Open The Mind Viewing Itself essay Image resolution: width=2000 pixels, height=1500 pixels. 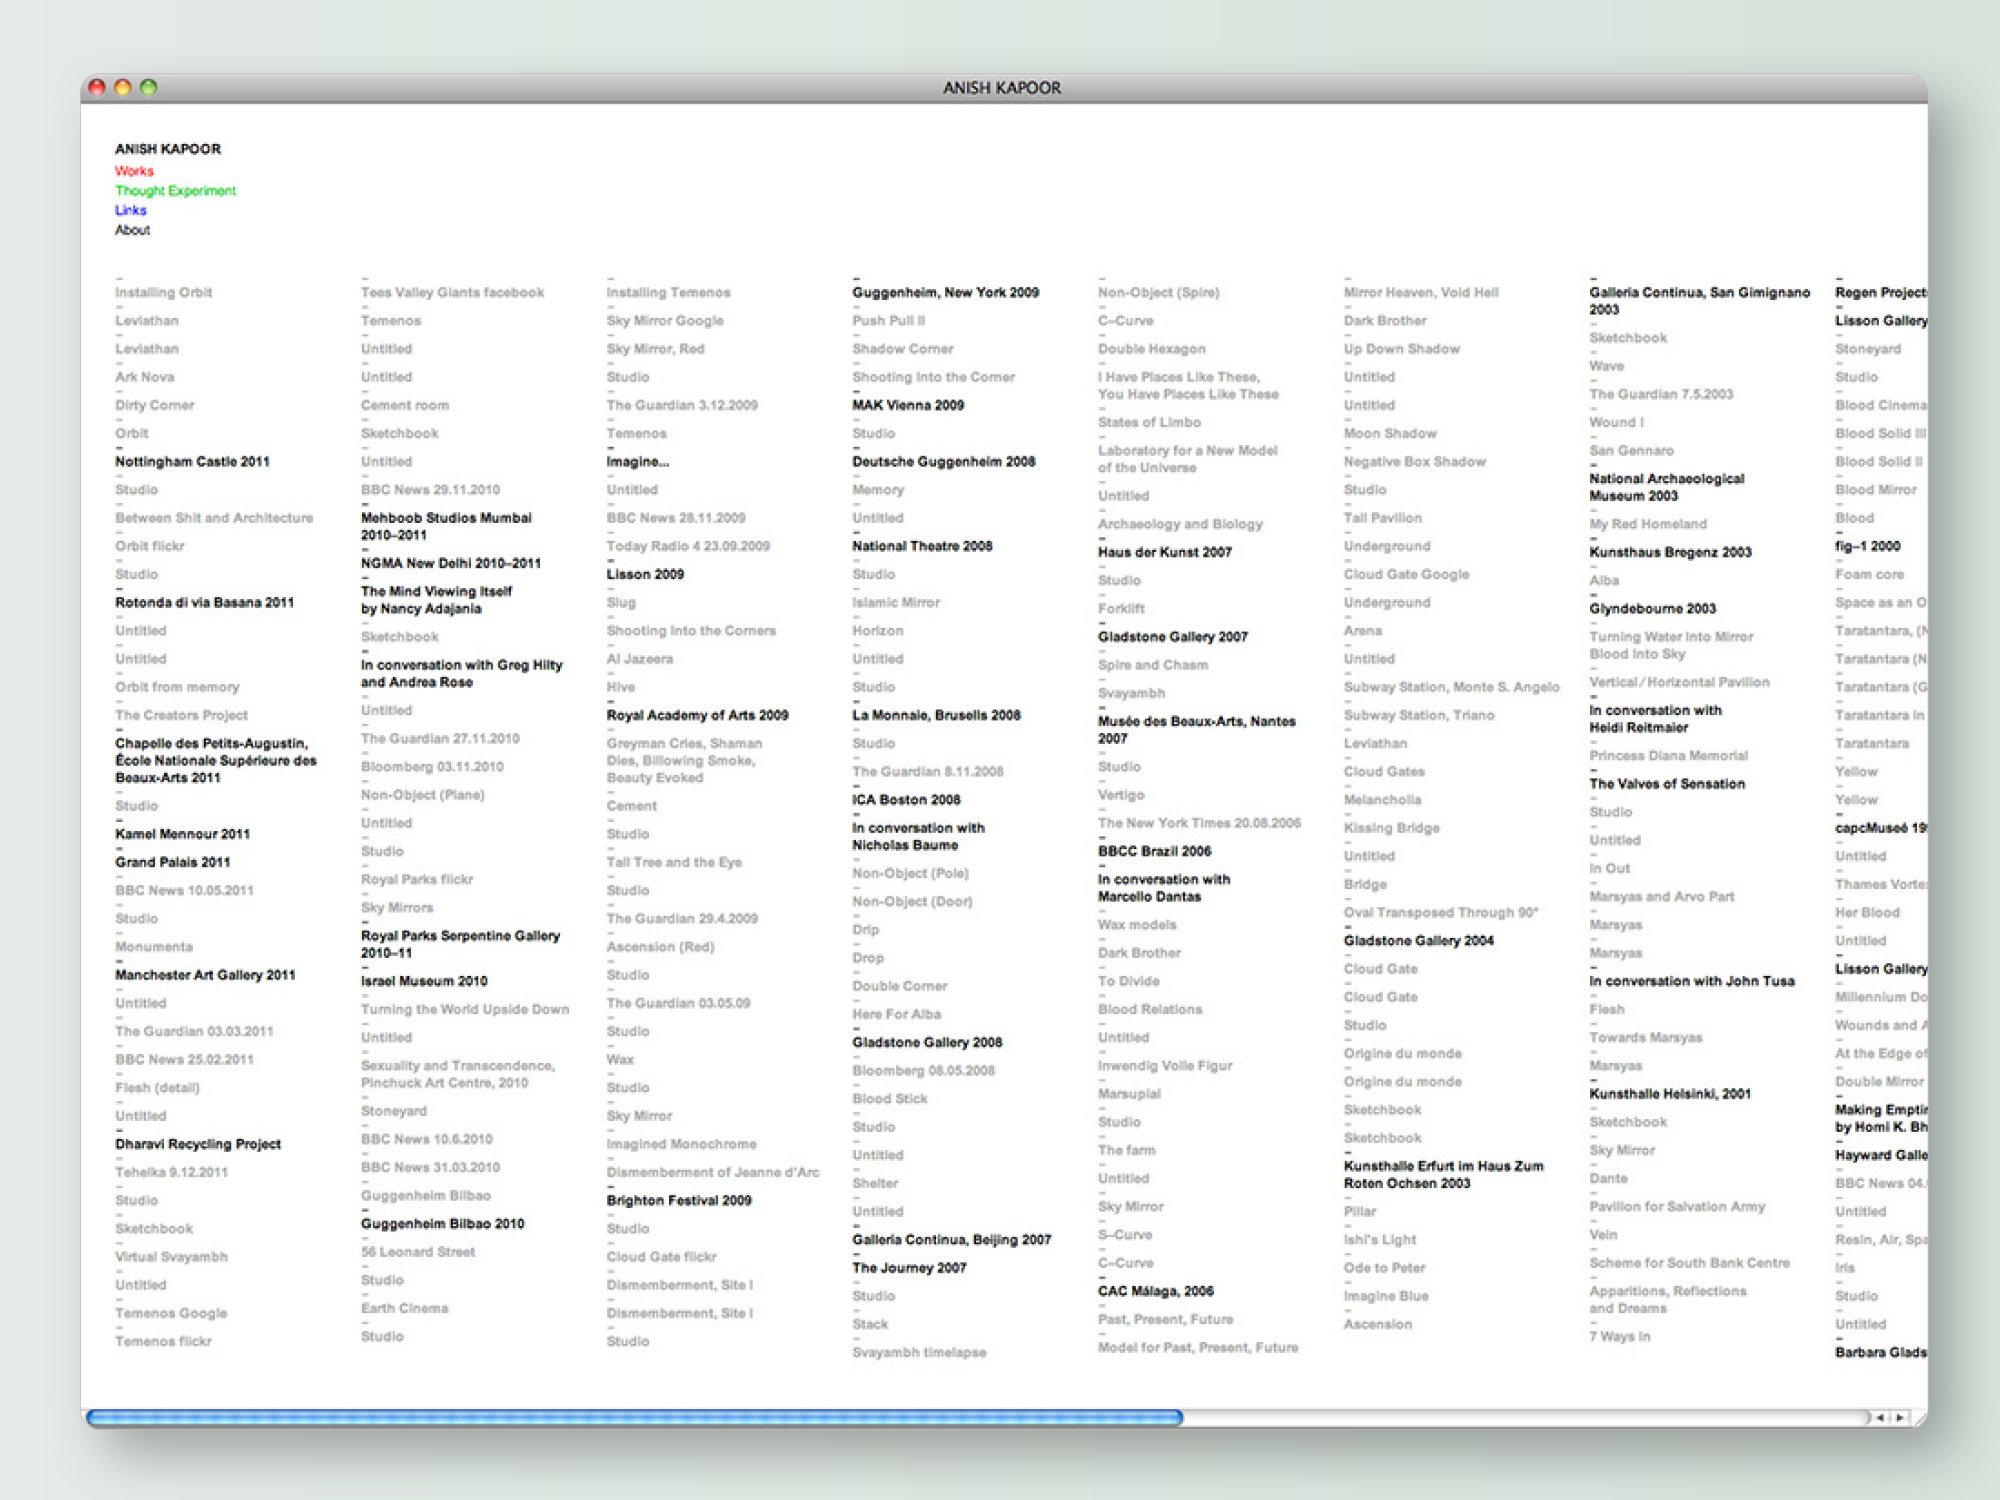tap(436, 600)
